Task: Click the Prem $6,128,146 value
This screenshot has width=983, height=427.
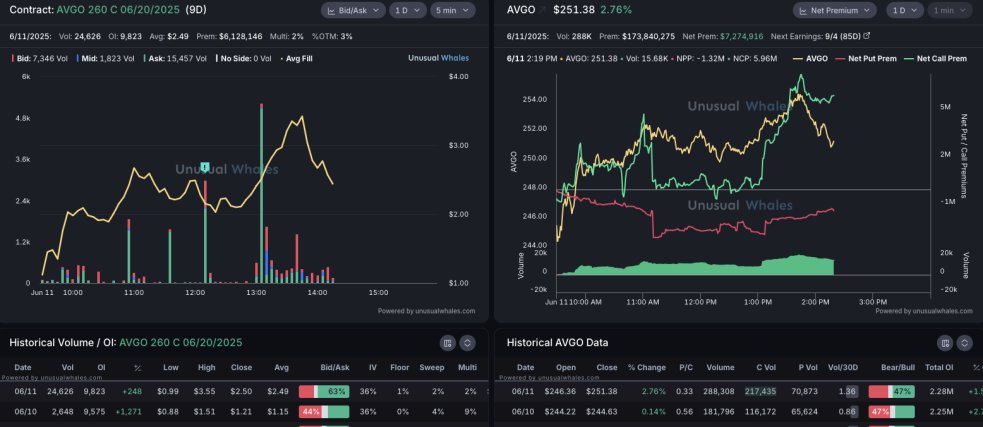Action: (x=241, y=36)
